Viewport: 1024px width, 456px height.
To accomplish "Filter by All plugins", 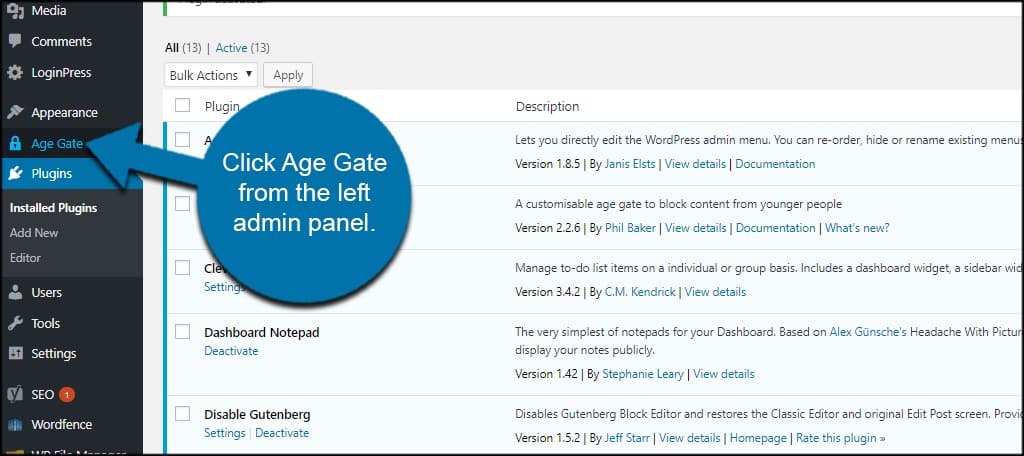I will tap(172, 48).
